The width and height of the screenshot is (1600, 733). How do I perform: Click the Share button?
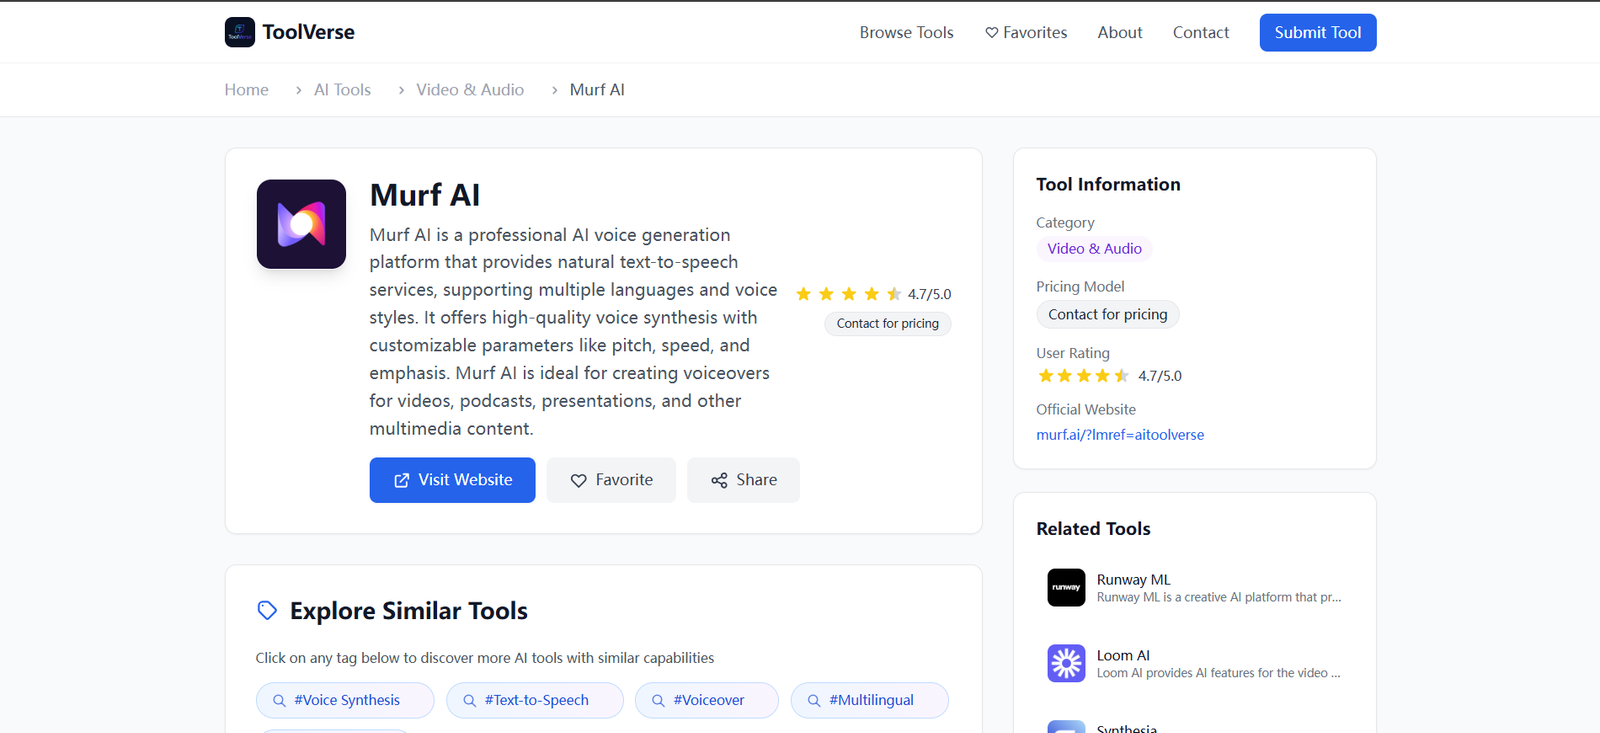[743, 480]
